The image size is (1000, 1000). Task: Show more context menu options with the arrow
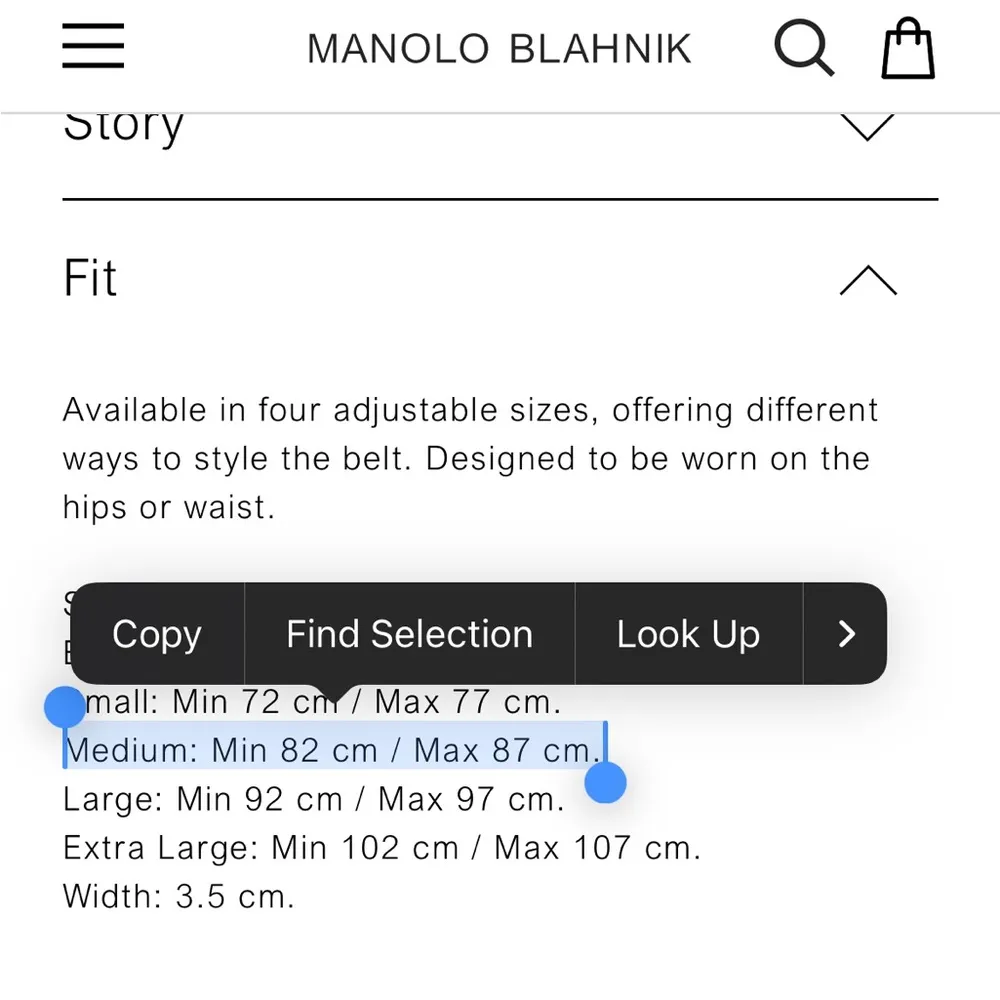point(846,634)
